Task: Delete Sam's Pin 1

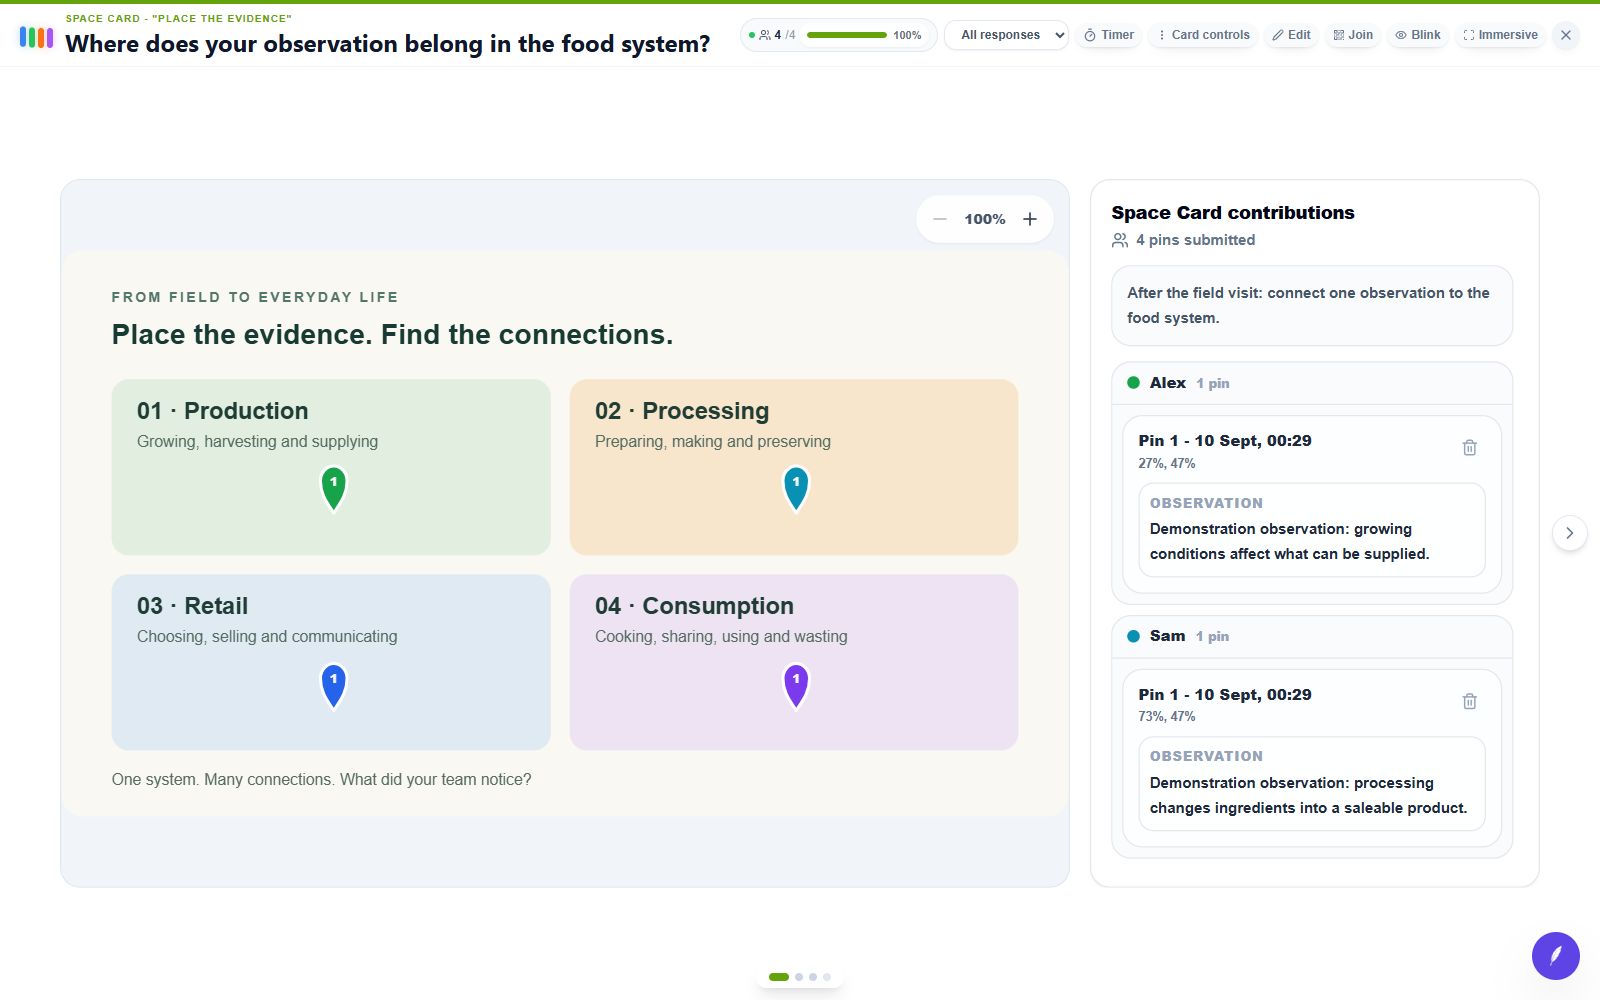Action: pyautogui.click(x=1470, y=701)
